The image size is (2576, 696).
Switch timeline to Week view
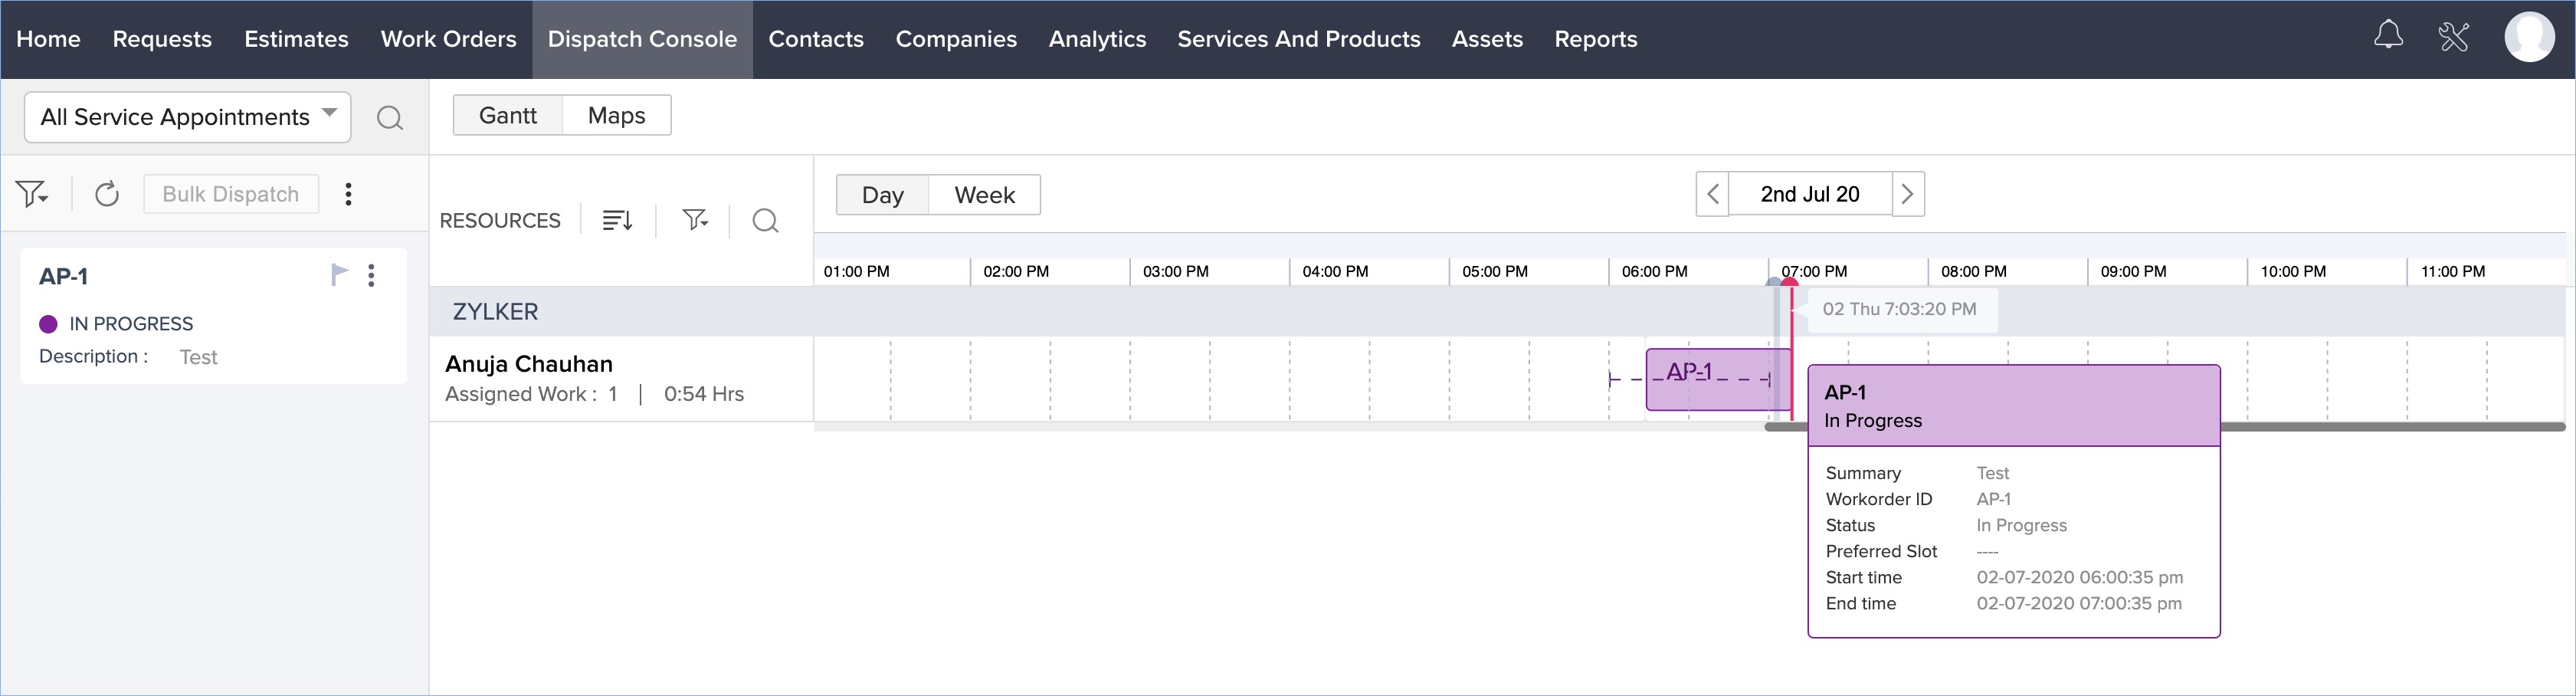point(984,195)
